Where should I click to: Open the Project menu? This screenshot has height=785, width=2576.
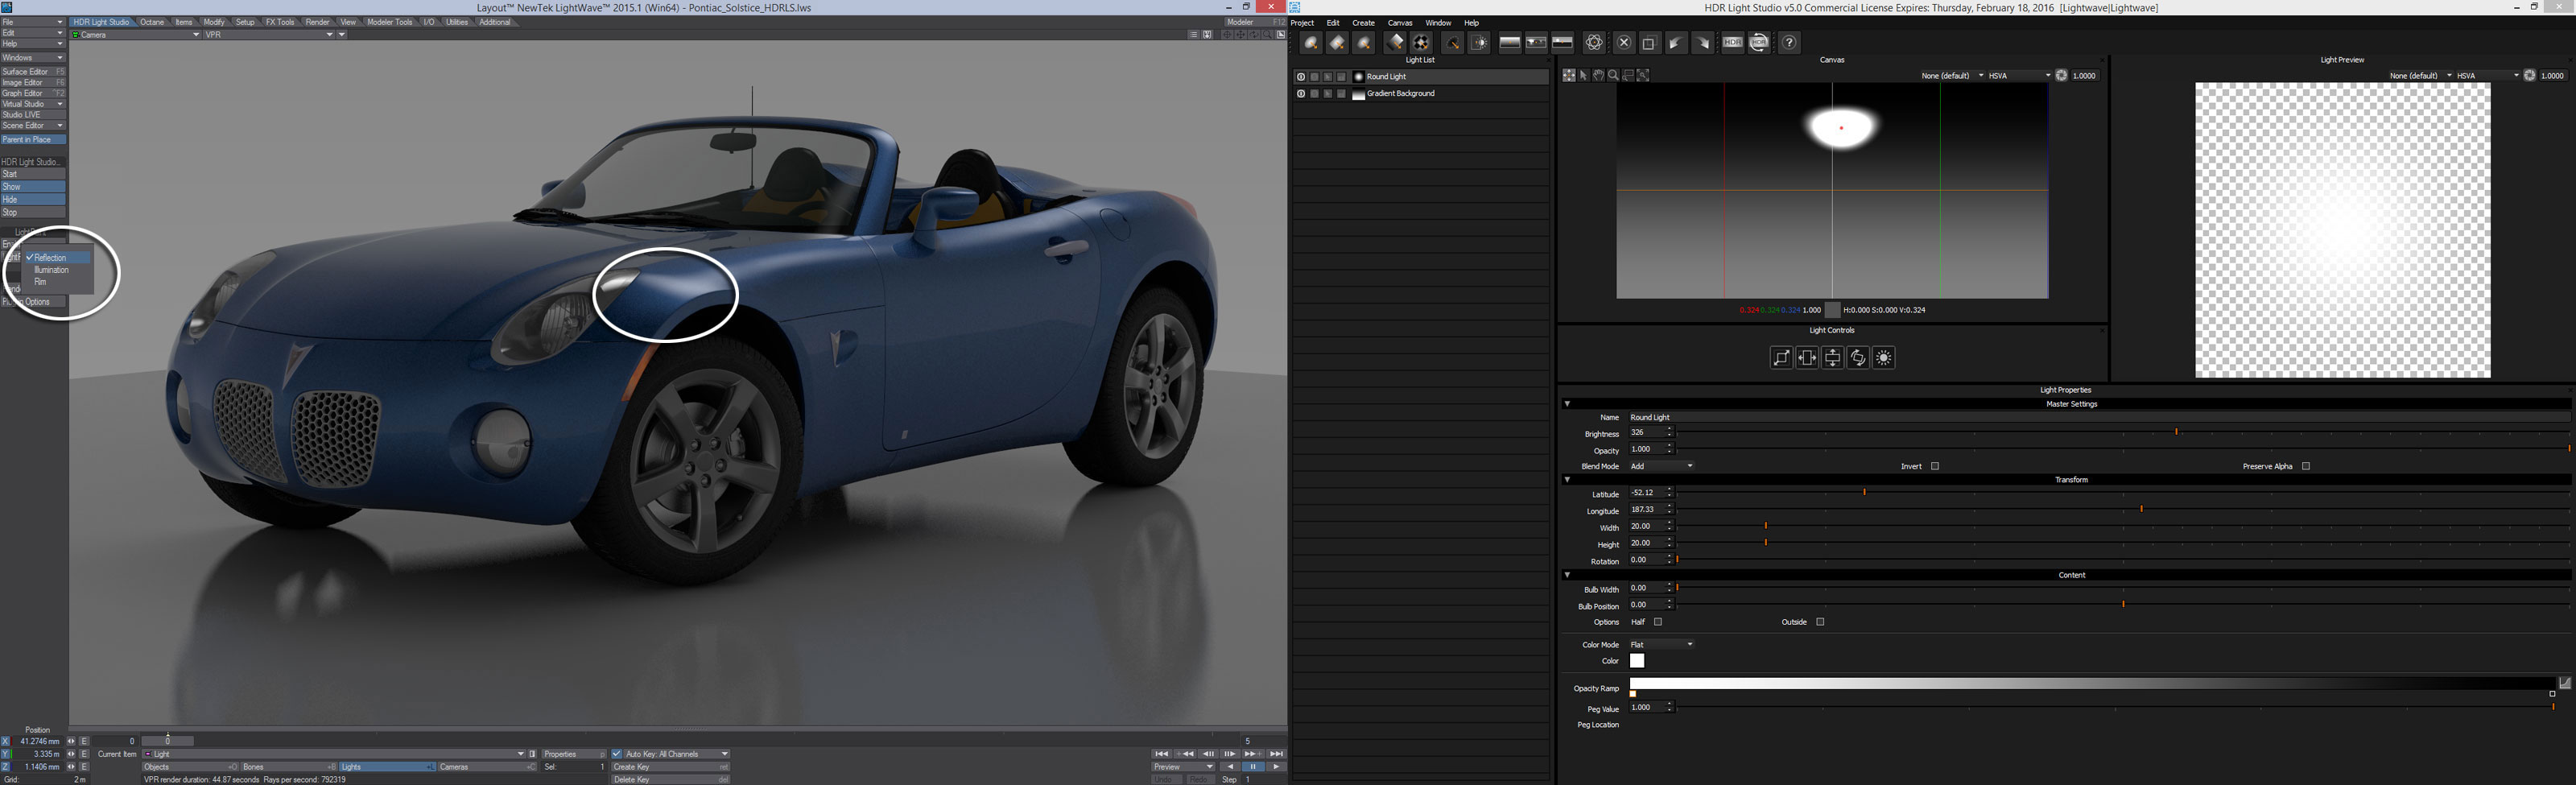pos(1302,23)
